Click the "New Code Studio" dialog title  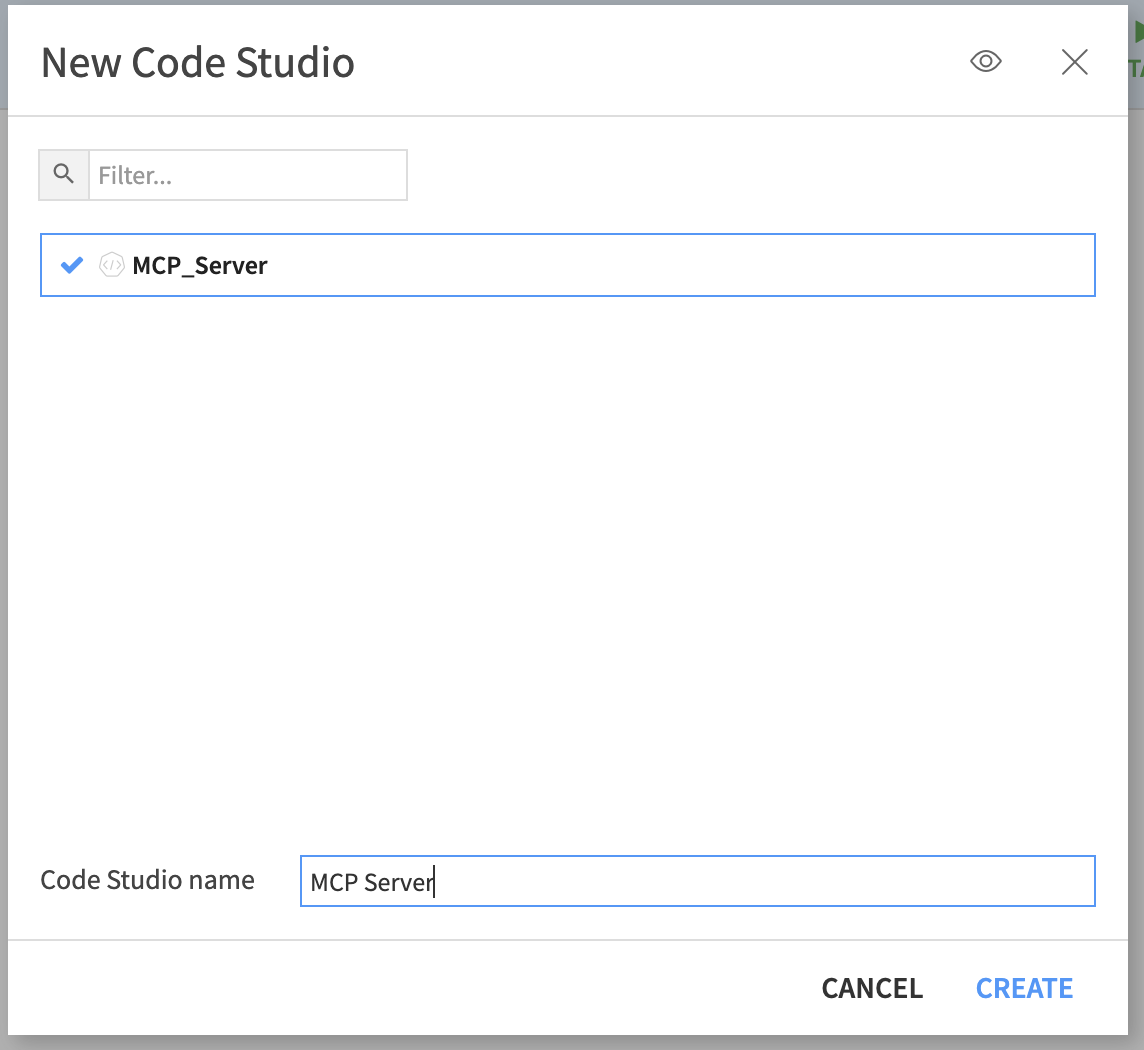197,63
